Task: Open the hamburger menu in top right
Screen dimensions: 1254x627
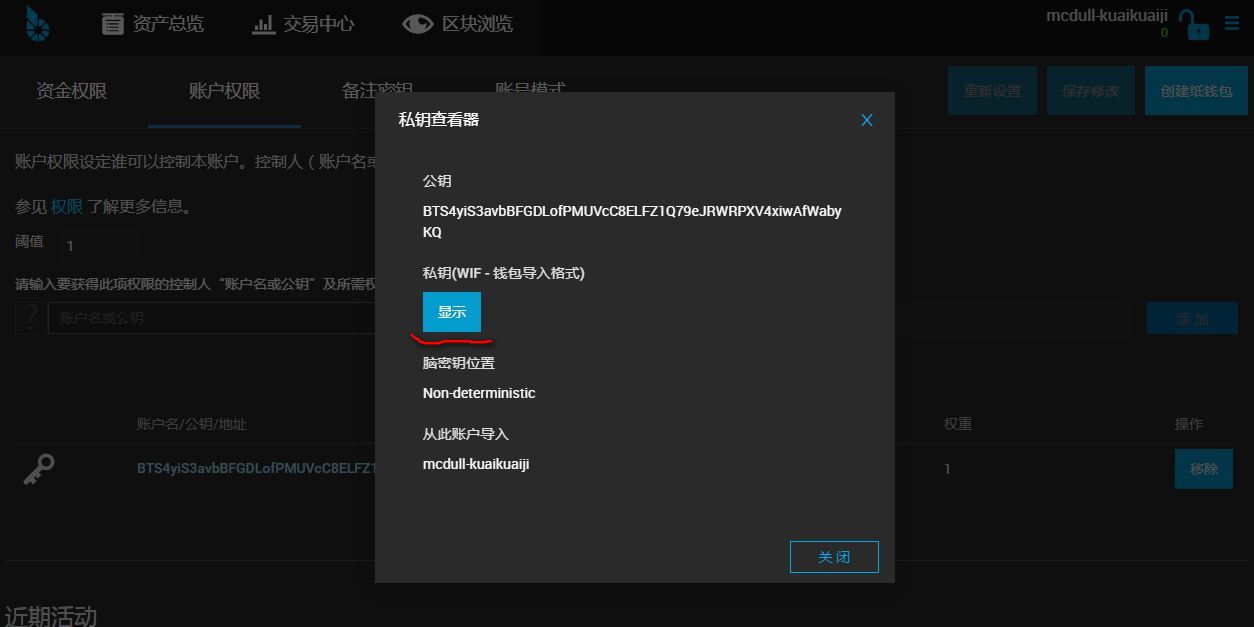Action: [x=1233, y=21]
